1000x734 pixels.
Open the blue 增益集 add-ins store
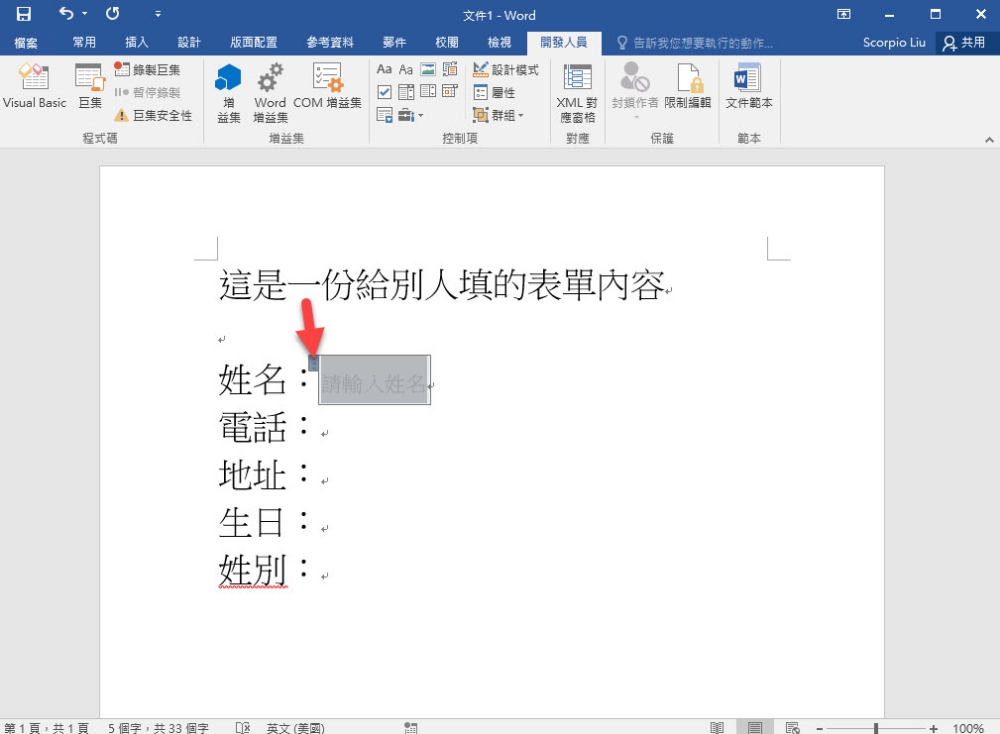tap(228, 93)
